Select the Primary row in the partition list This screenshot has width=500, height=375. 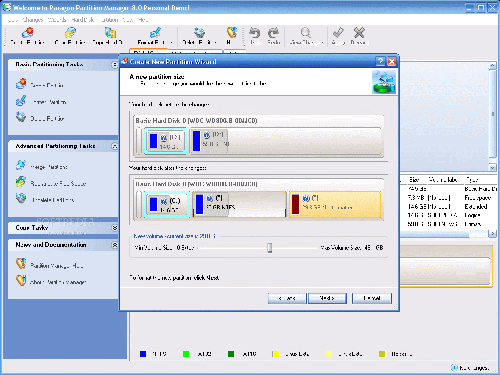coord(449,224)
